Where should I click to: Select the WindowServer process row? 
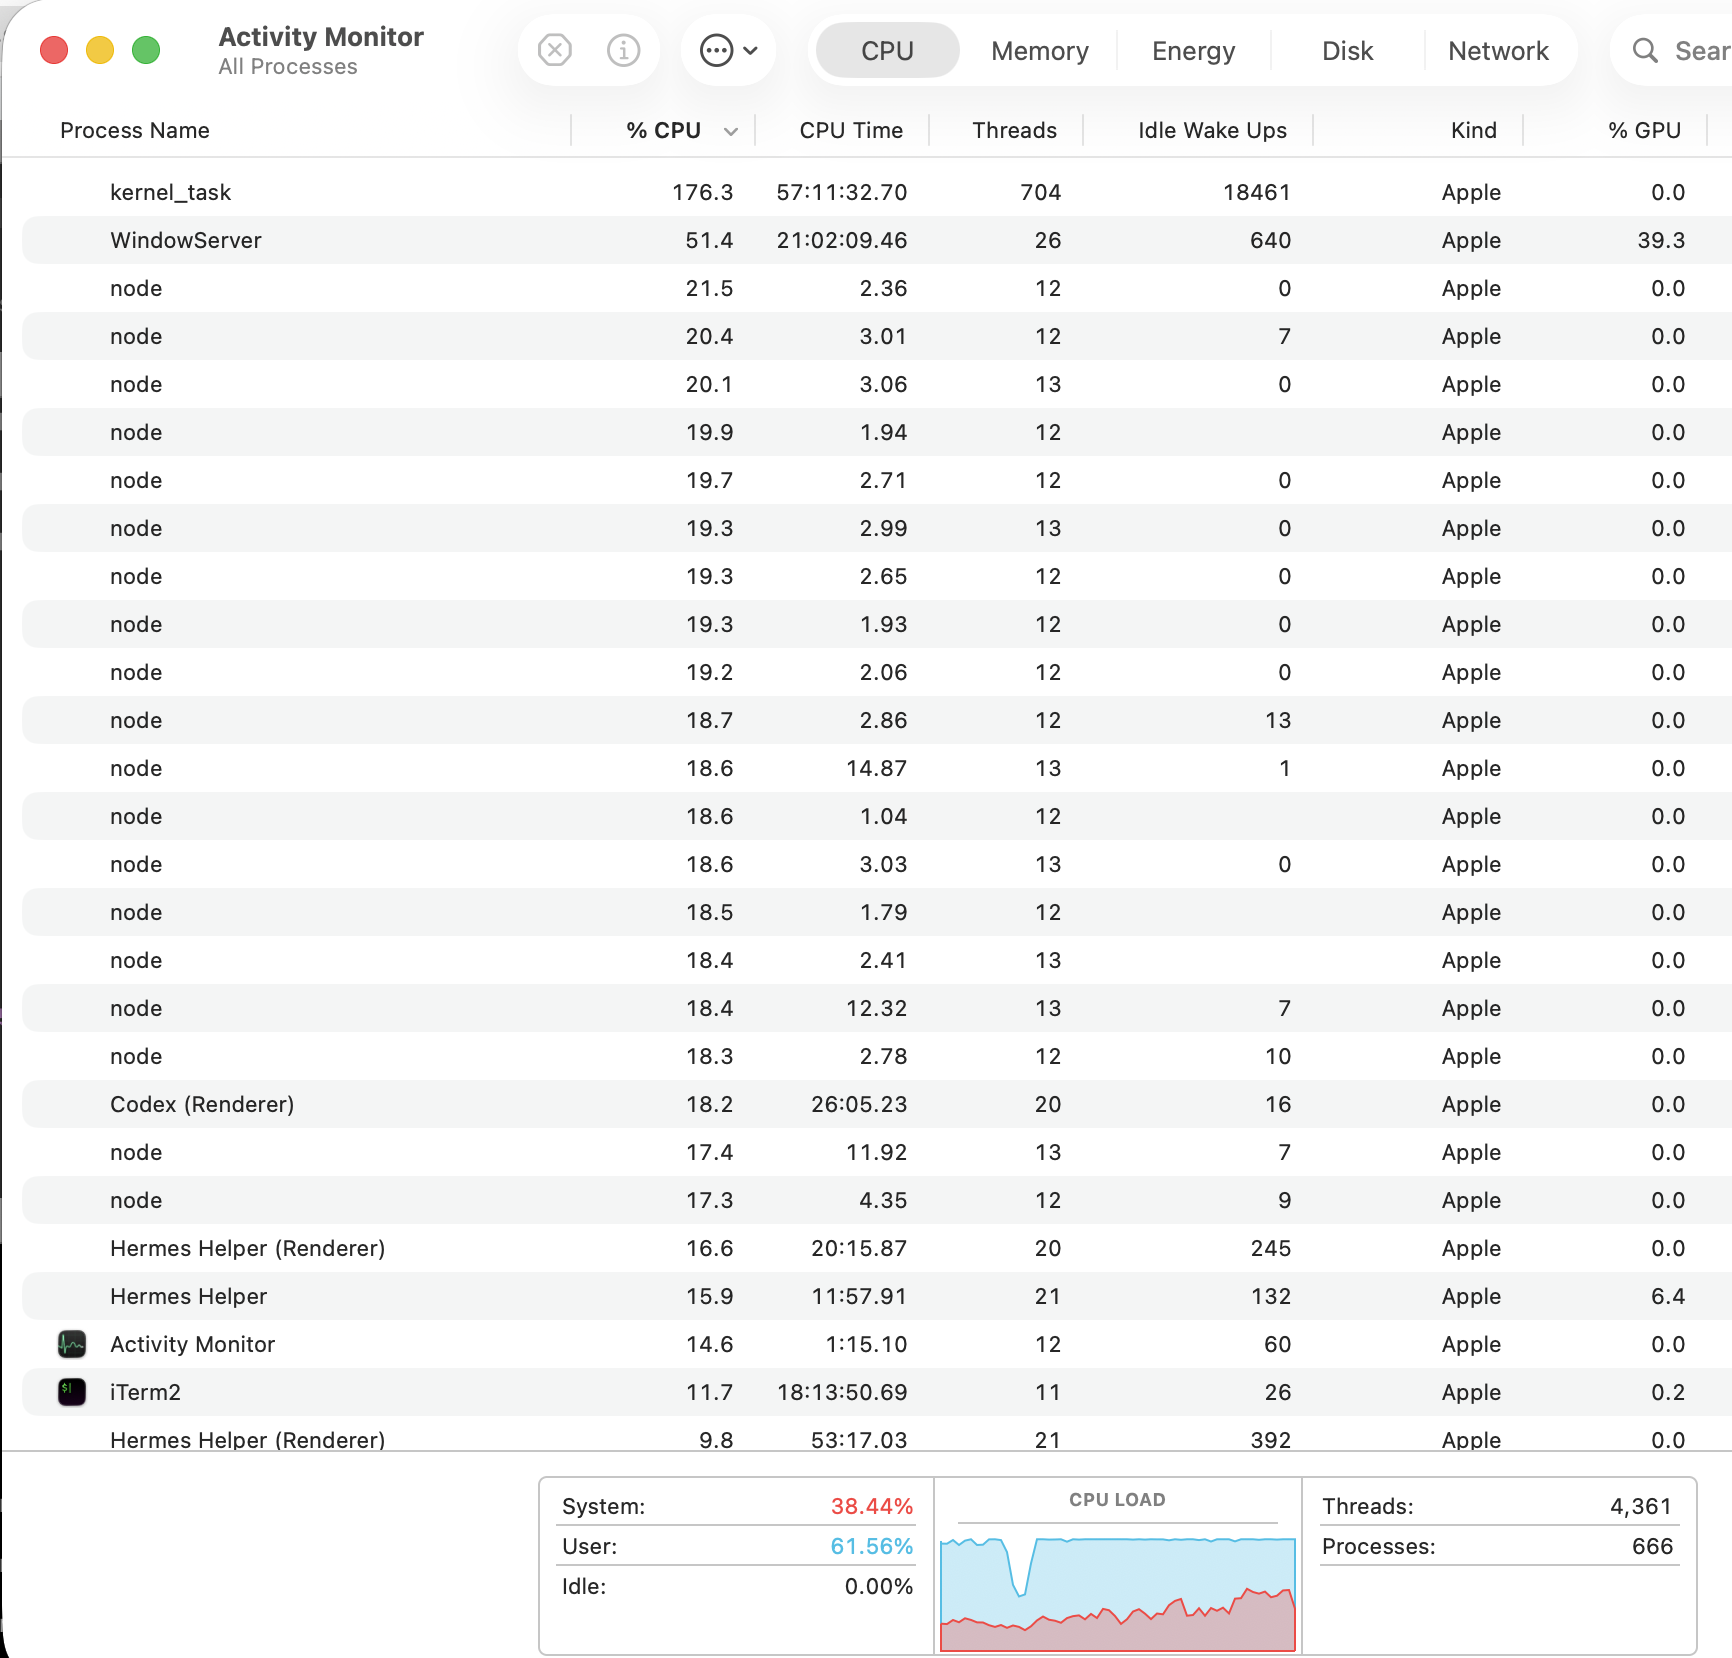click(876, 240)
